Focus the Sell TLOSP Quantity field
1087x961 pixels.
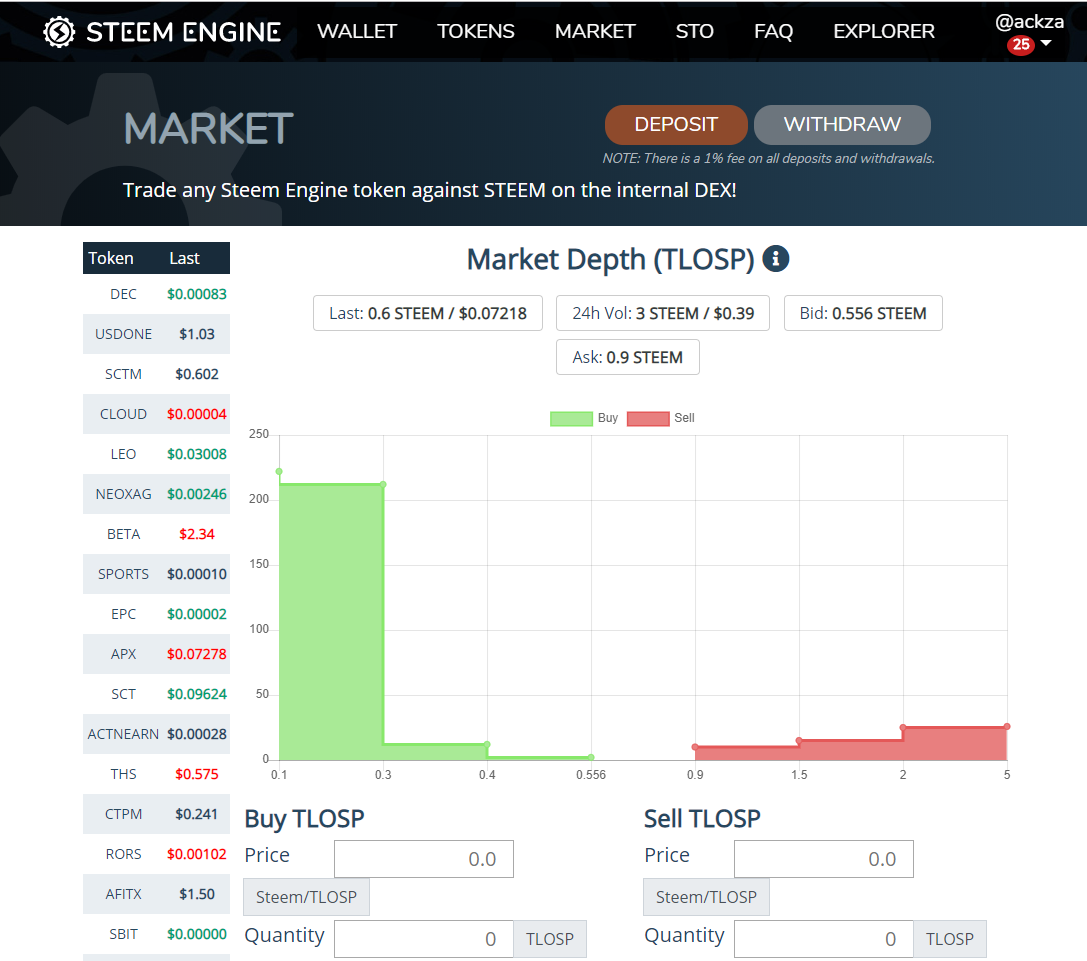[x=824, y=939]
